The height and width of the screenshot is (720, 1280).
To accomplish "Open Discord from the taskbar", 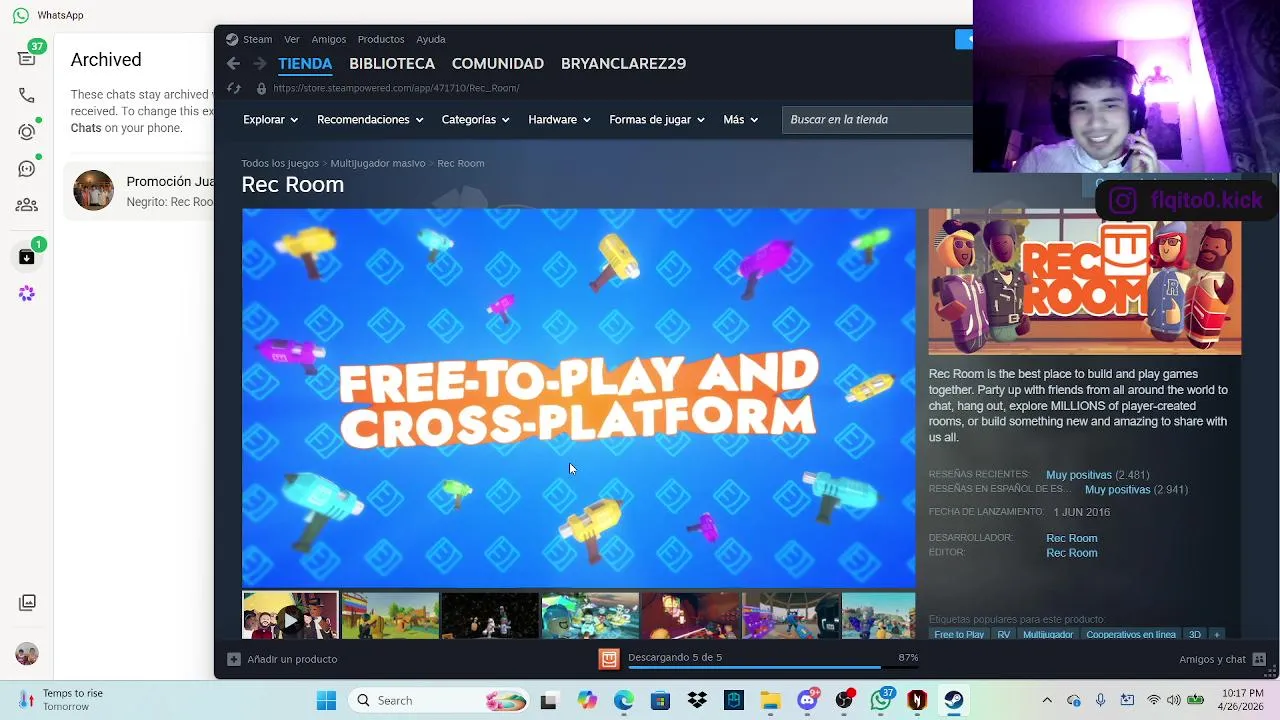I will click(x=808, y=700).
